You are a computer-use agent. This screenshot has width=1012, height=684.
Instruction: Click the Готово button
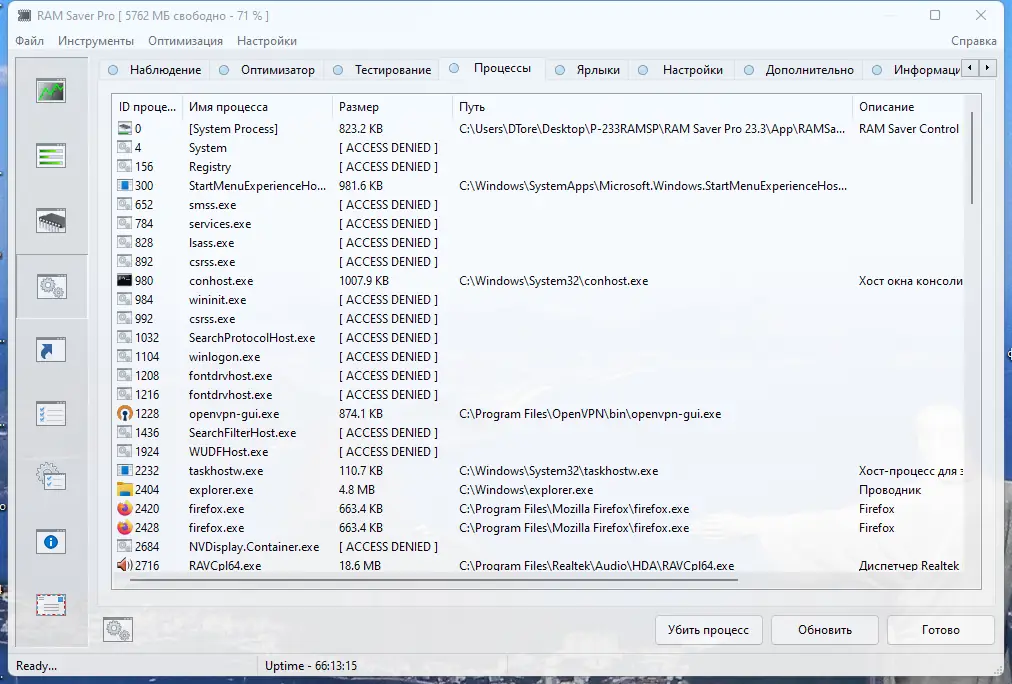[x=940, y=630]
